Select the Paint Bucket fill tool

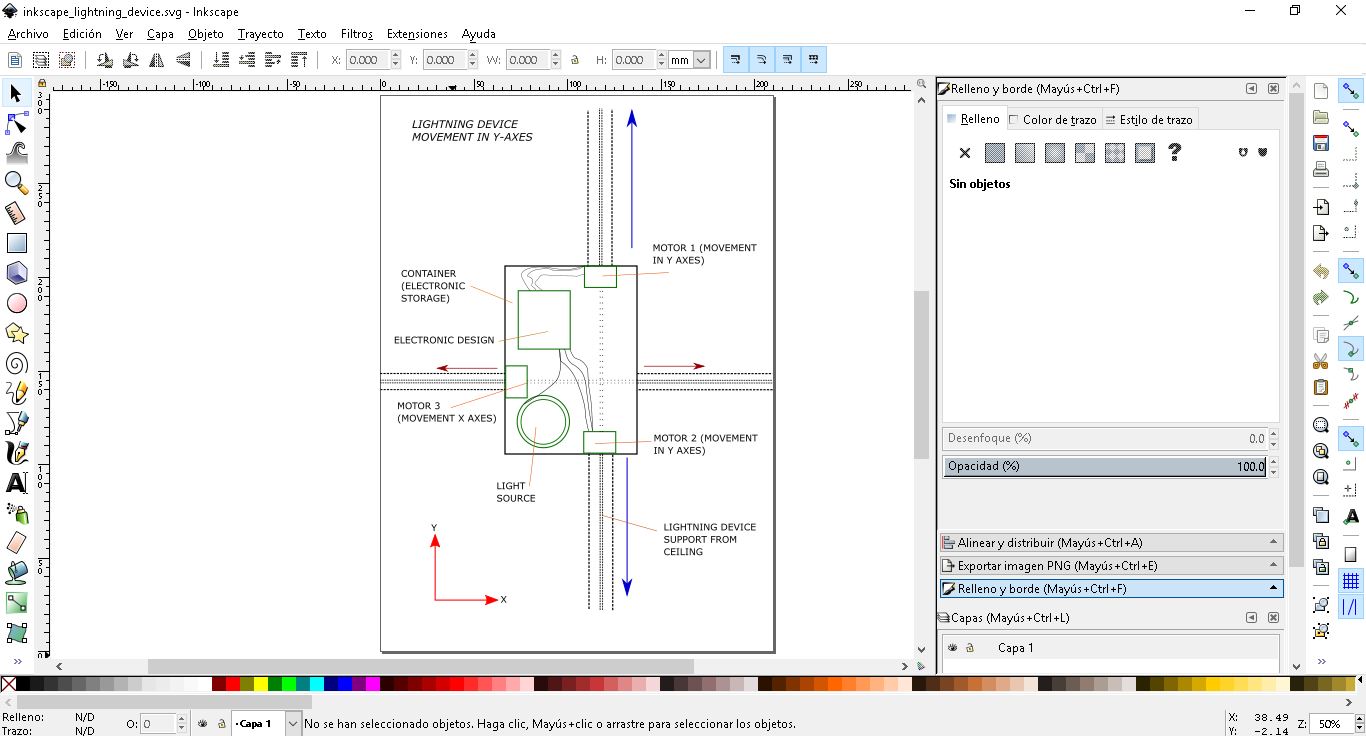pos(16,573)
